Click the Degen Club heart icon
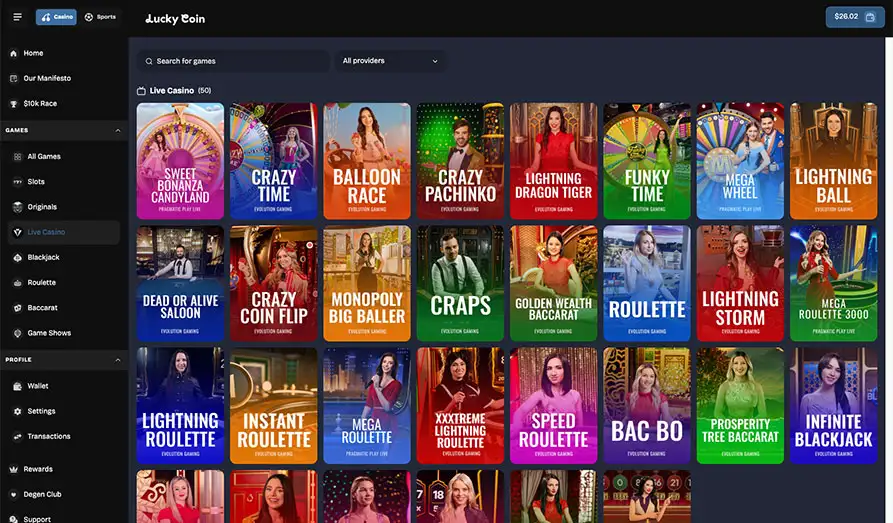Viewport: 893px width, 523px height. point(14,495)
